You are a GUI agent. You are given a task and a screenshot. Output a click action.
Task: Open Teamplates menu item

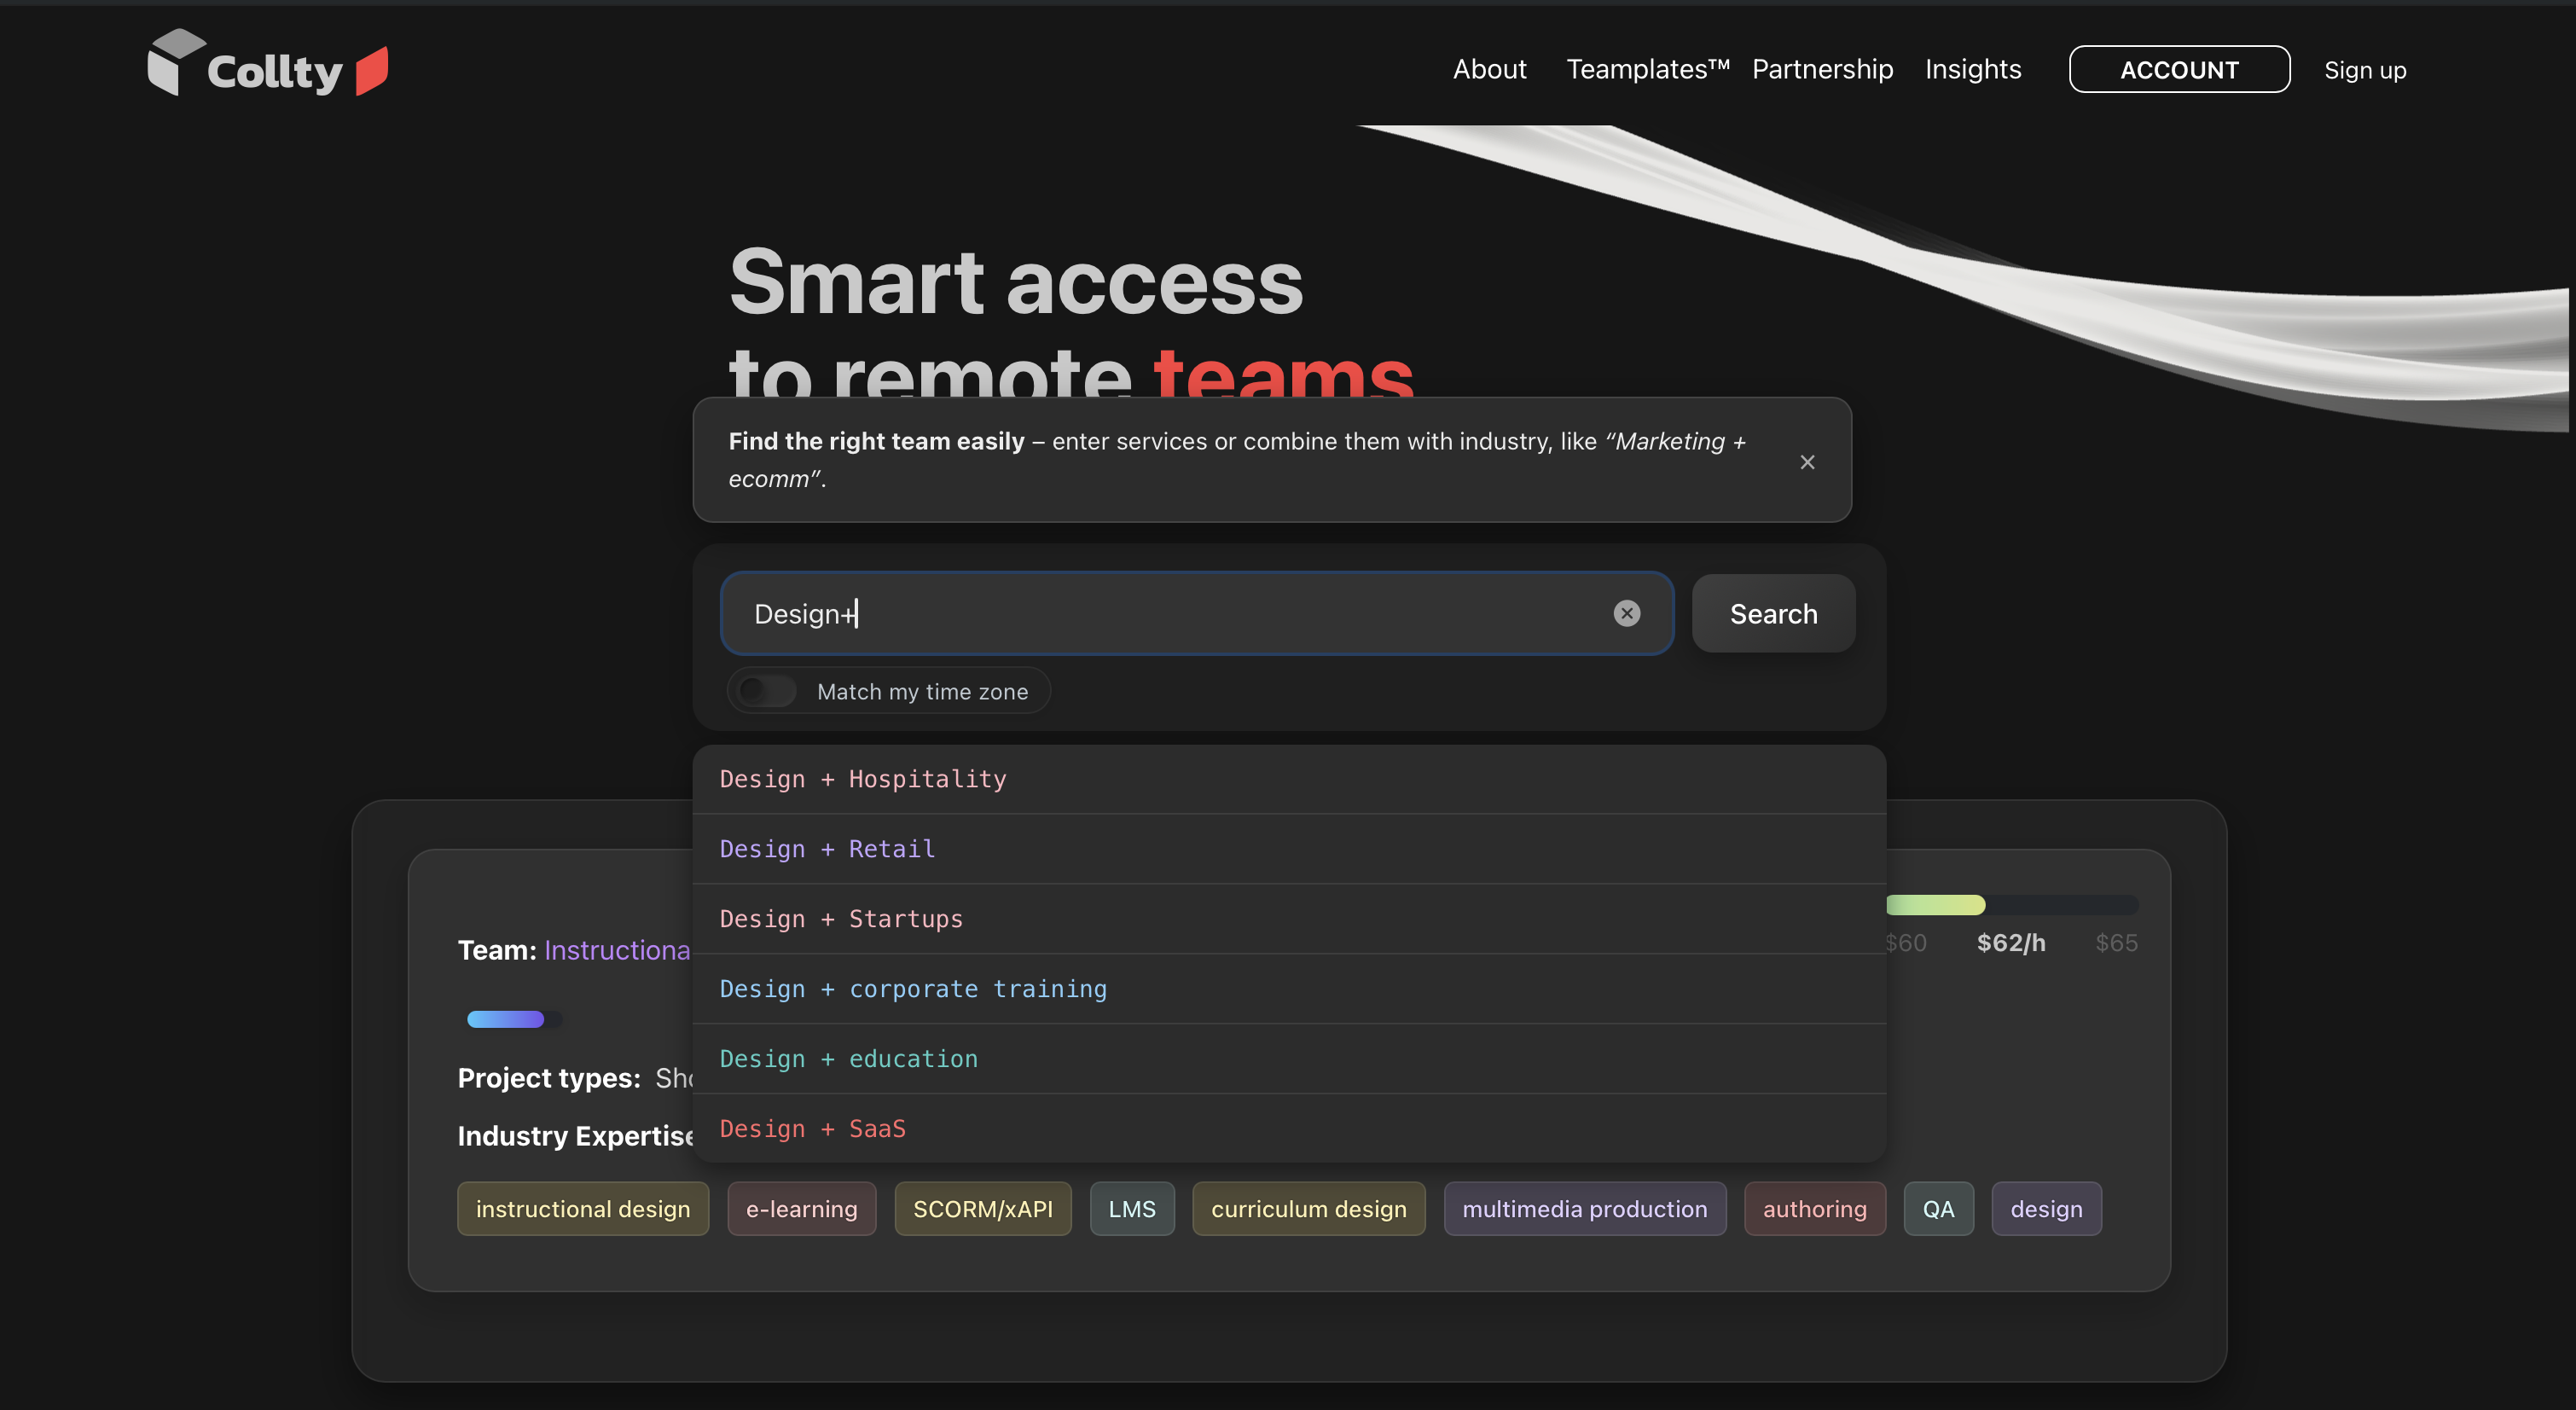tap(1646, 69)
